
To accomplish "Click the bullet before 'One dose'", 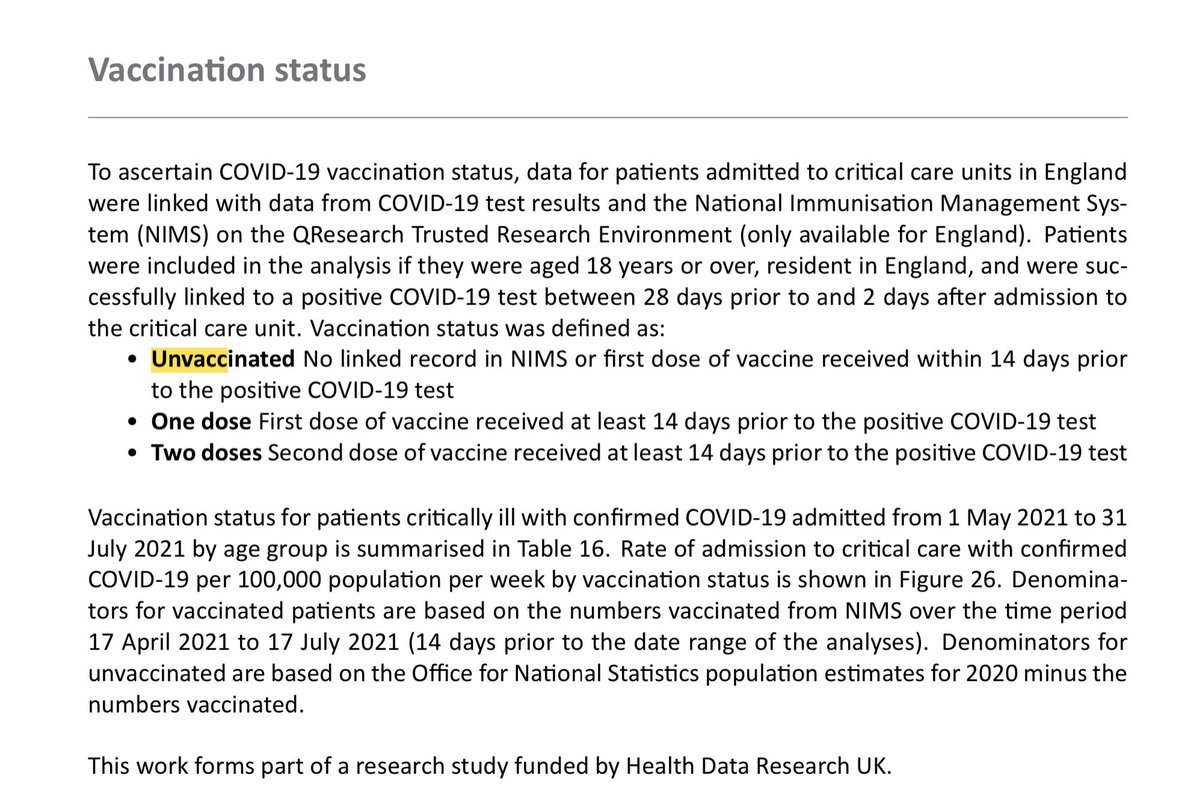I will click(133, 422).
